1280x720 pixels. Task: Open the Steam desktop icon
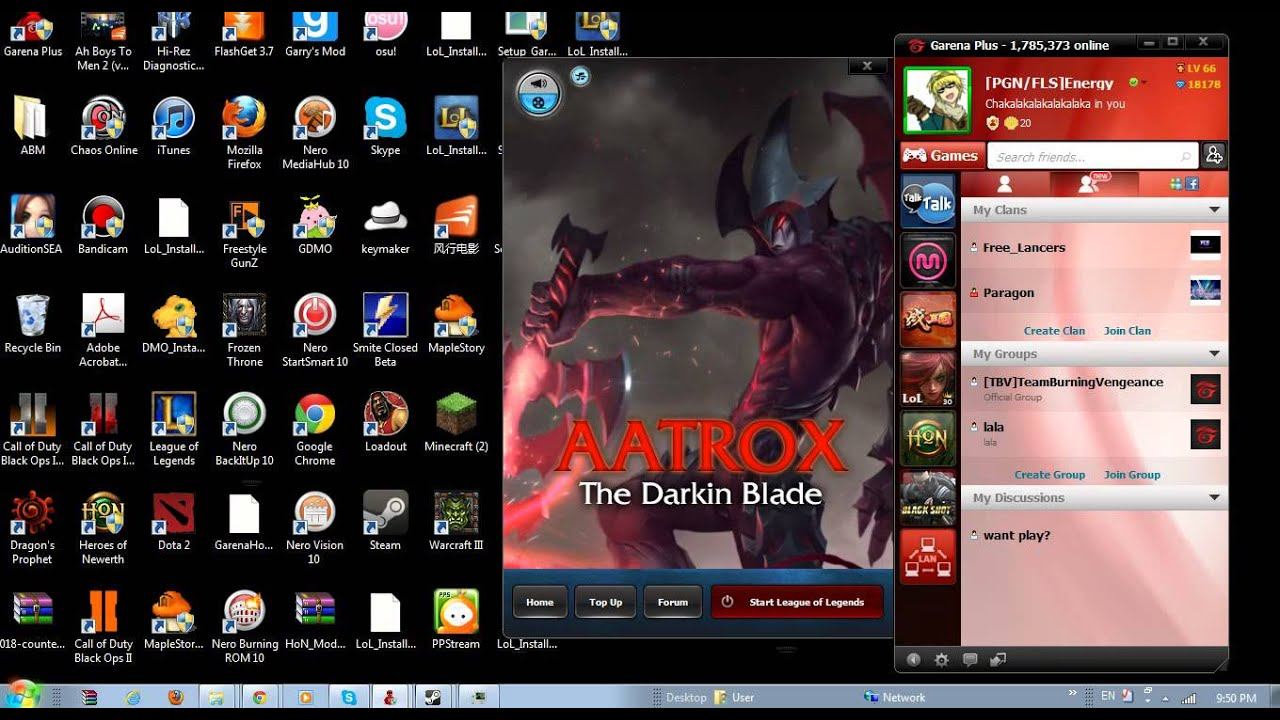pos(385,521)
